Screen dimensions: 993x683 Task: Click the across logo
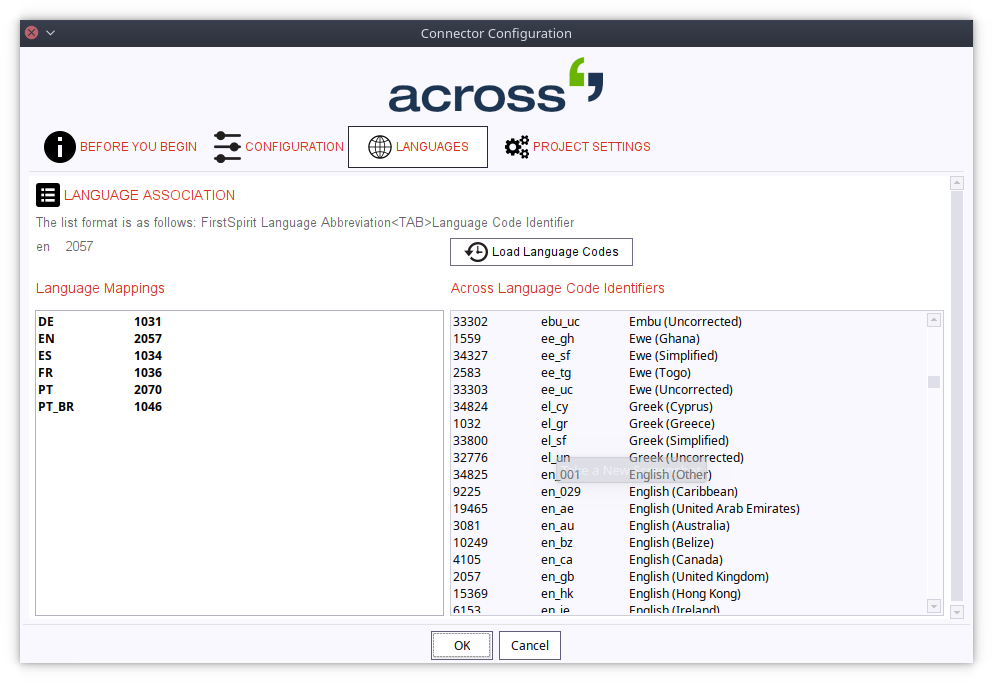[496, 86]
